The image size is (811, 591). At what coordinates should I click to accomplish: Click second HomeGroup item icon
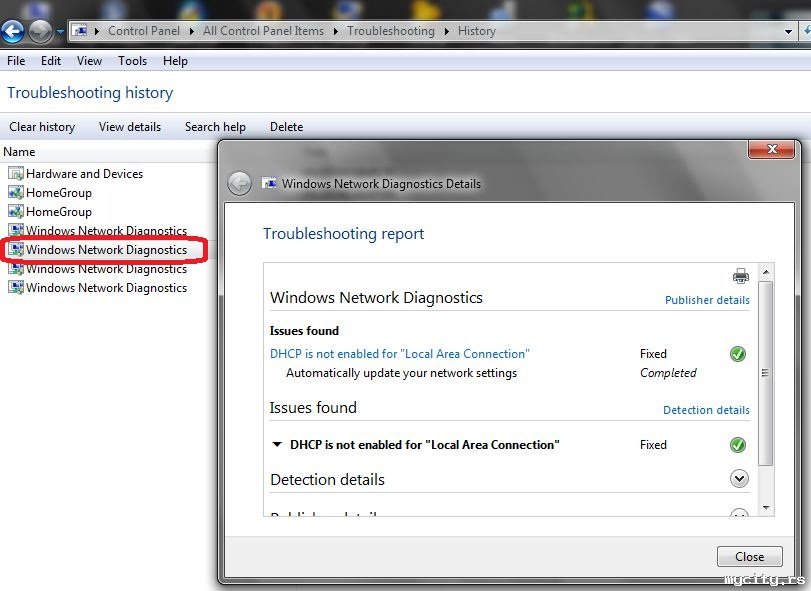coord(16,212)
